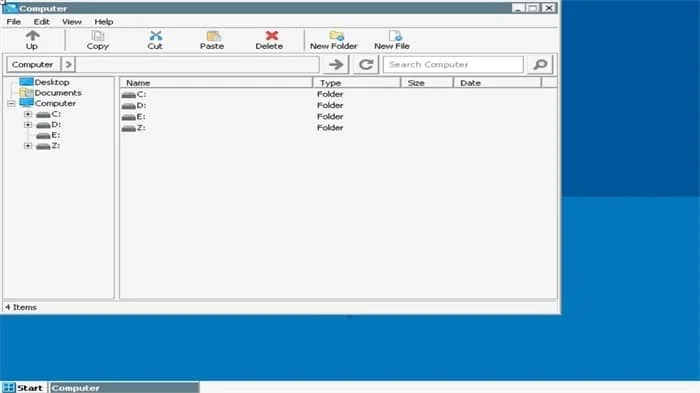The height and width of the screenshot is (393, 700).
Task: Select the E: drive icon in file list
Action: click(129, 117)
